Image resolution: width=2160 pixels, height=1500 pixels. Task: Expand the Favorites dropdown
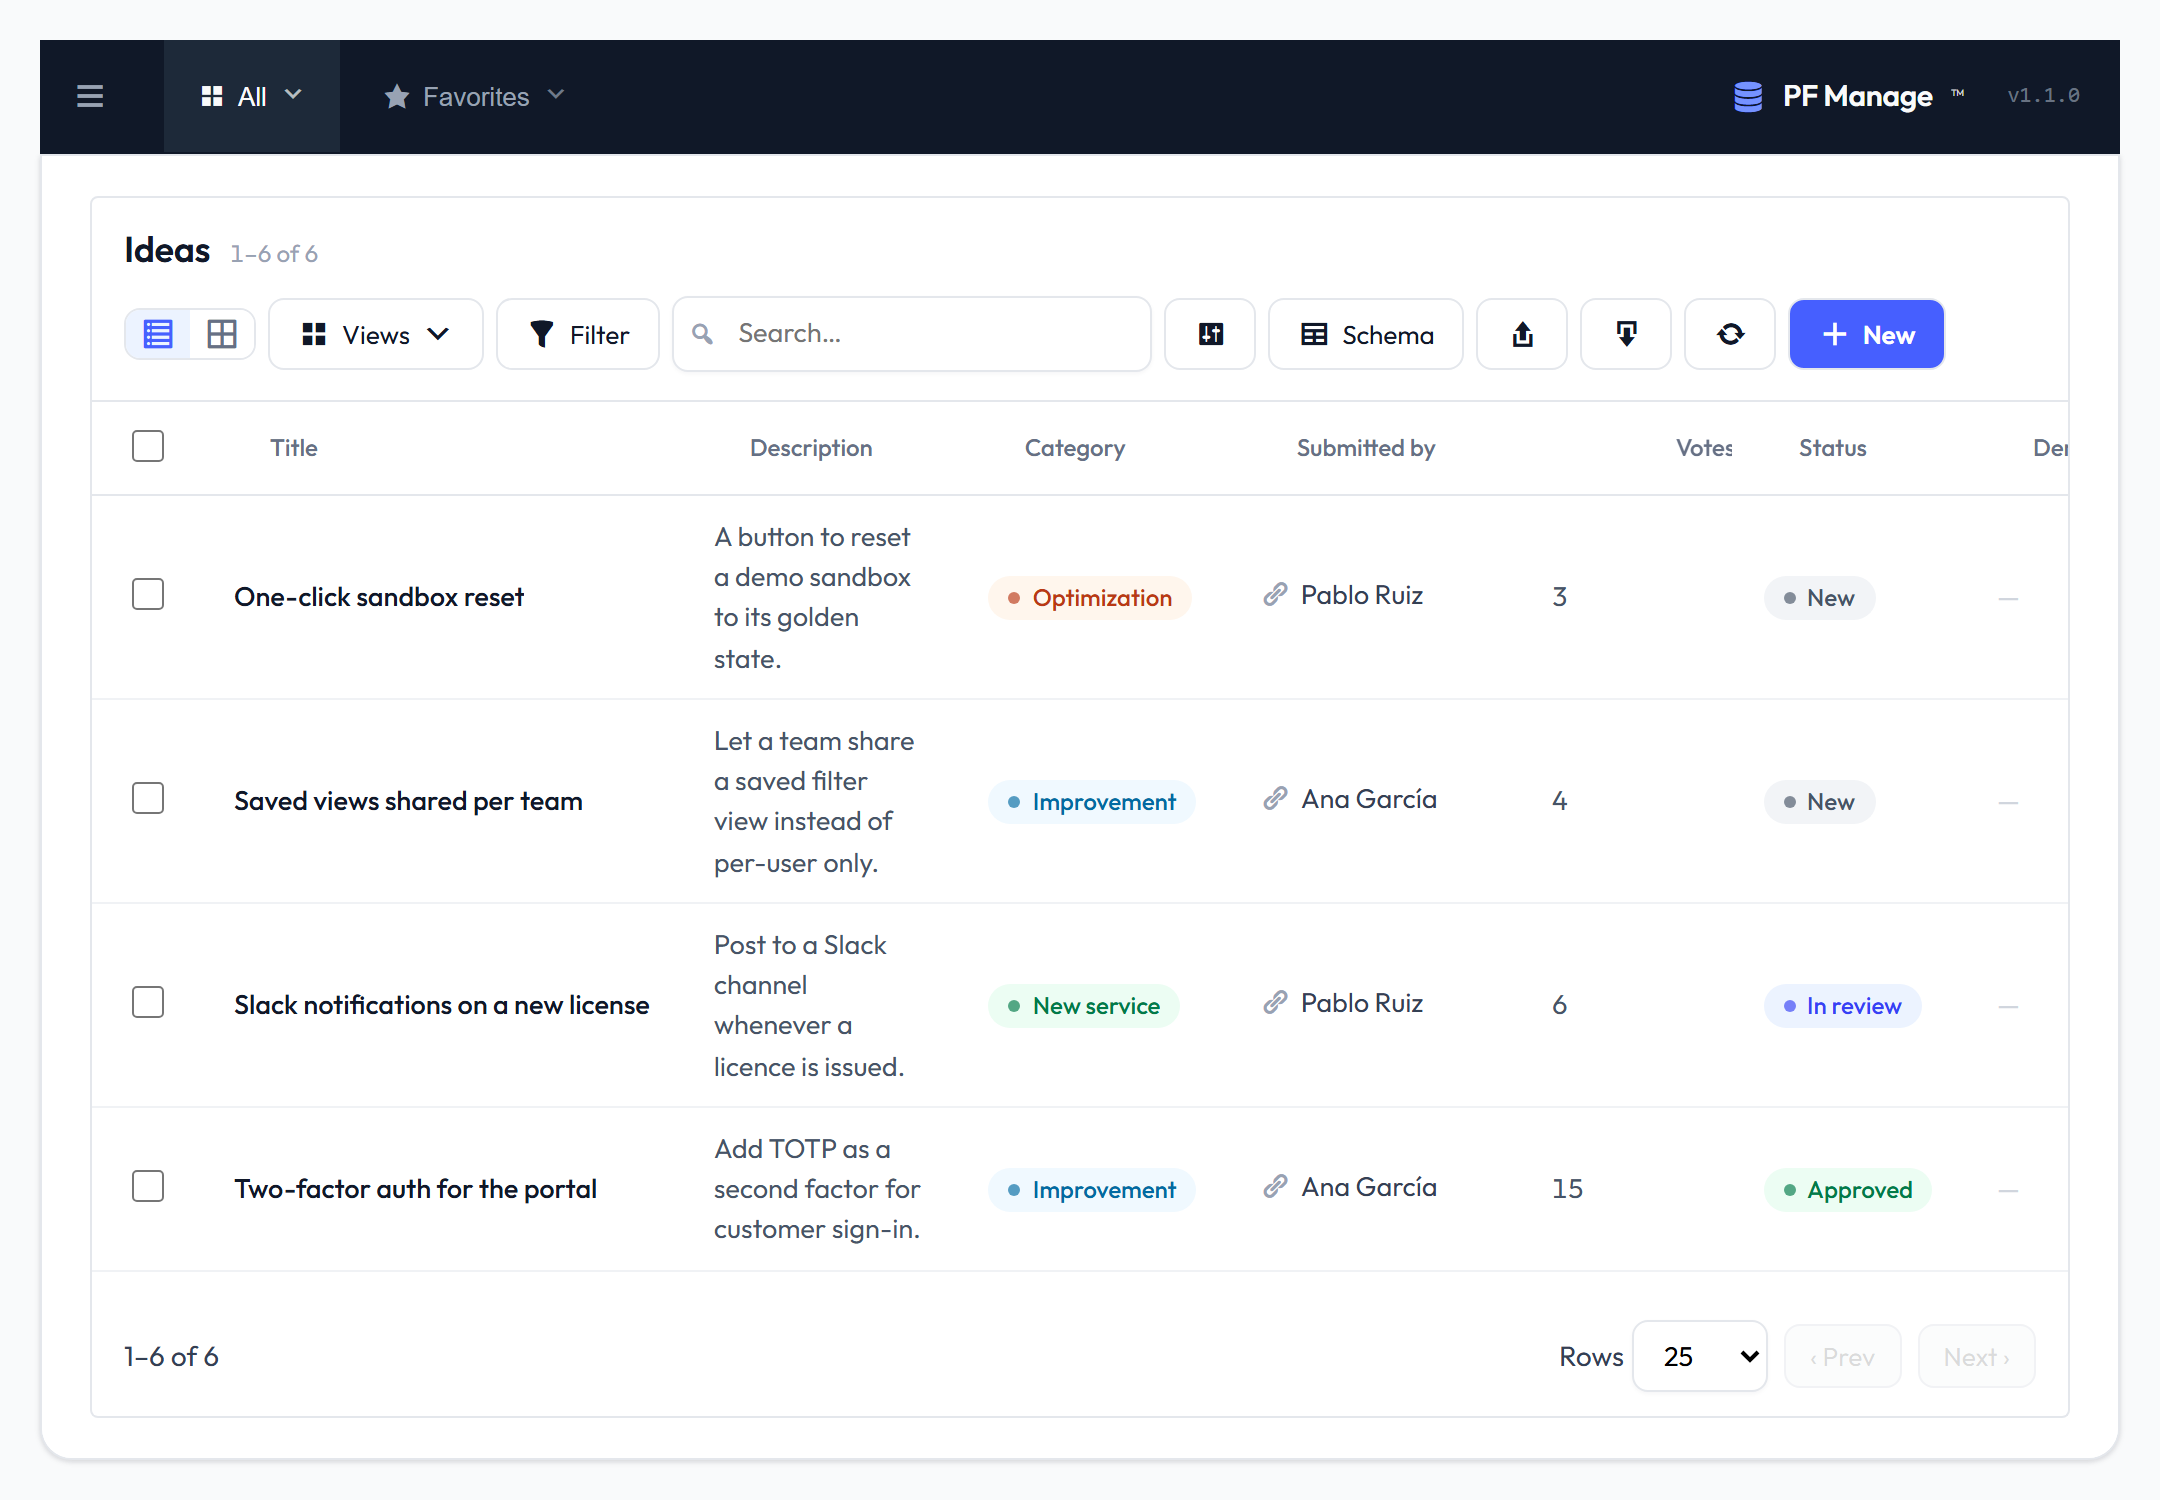pyautogui.click(x=475, y=96)
